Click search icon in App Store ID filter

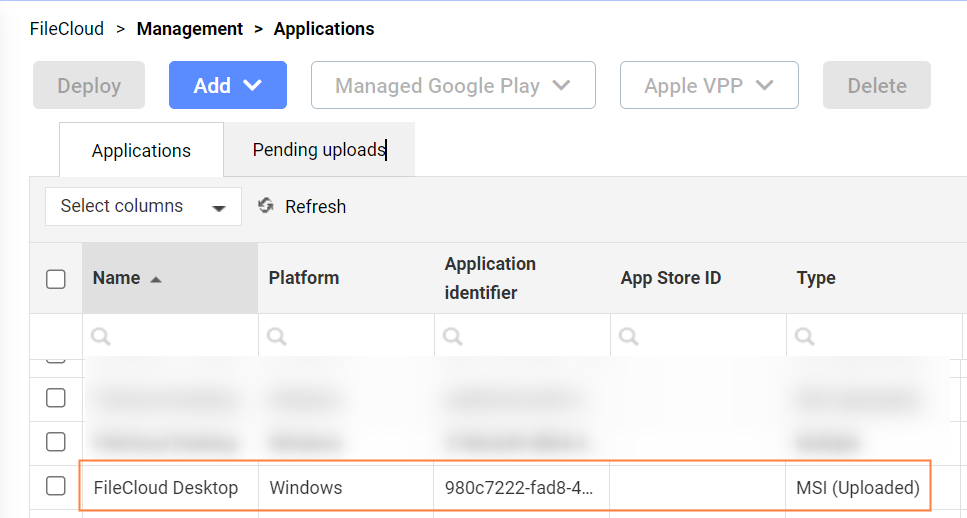pos(628,338)
